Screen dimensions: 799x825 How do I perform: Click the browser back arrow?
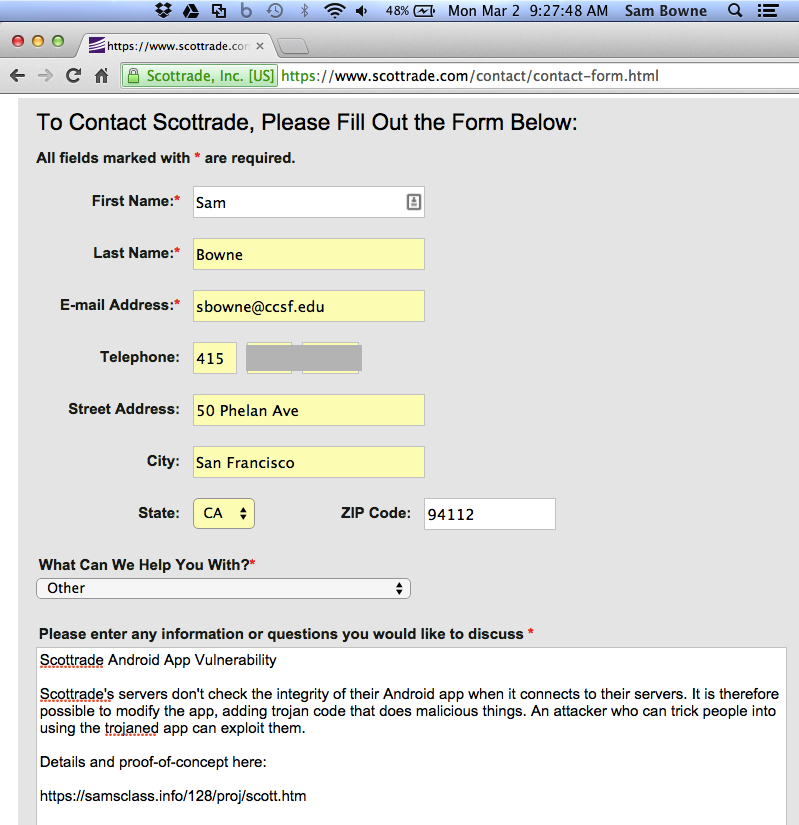coord(18,76)
